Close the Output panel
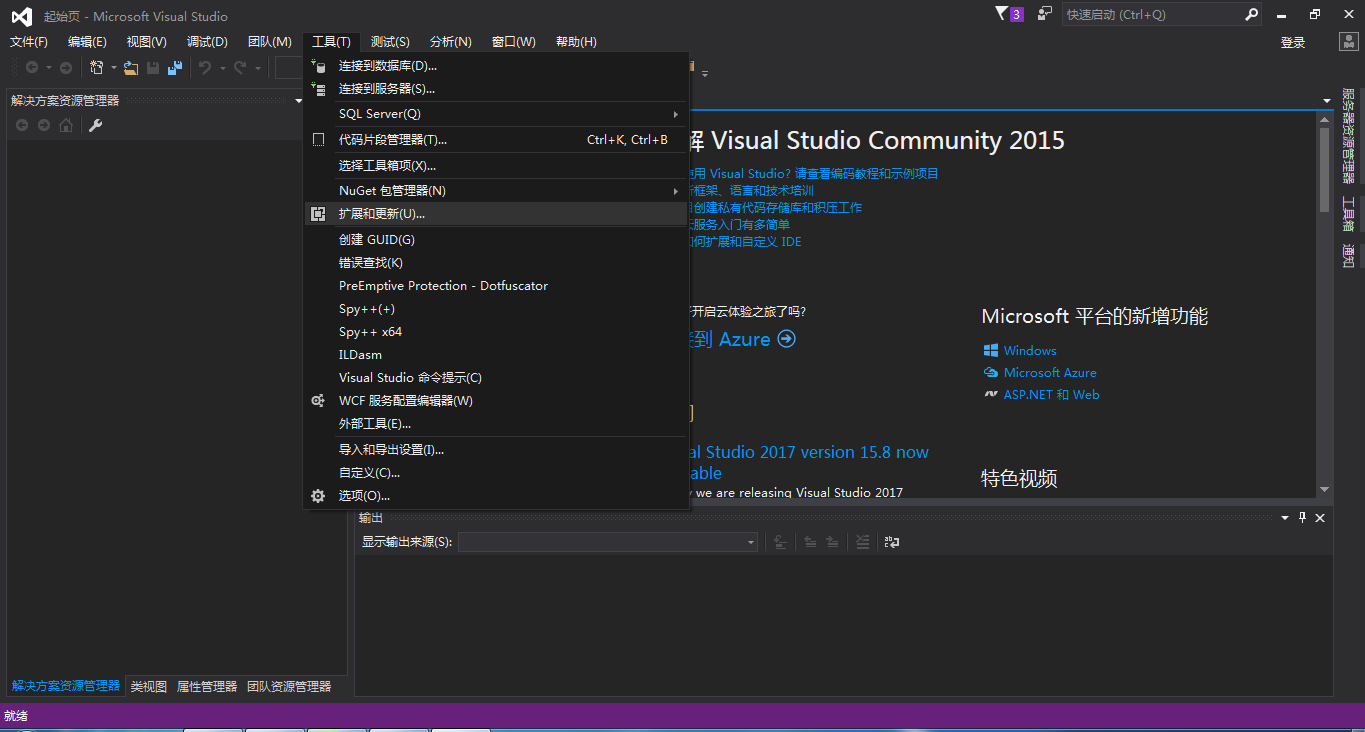Screen dimensions: 1365x732 click(x=1320, y=517)
